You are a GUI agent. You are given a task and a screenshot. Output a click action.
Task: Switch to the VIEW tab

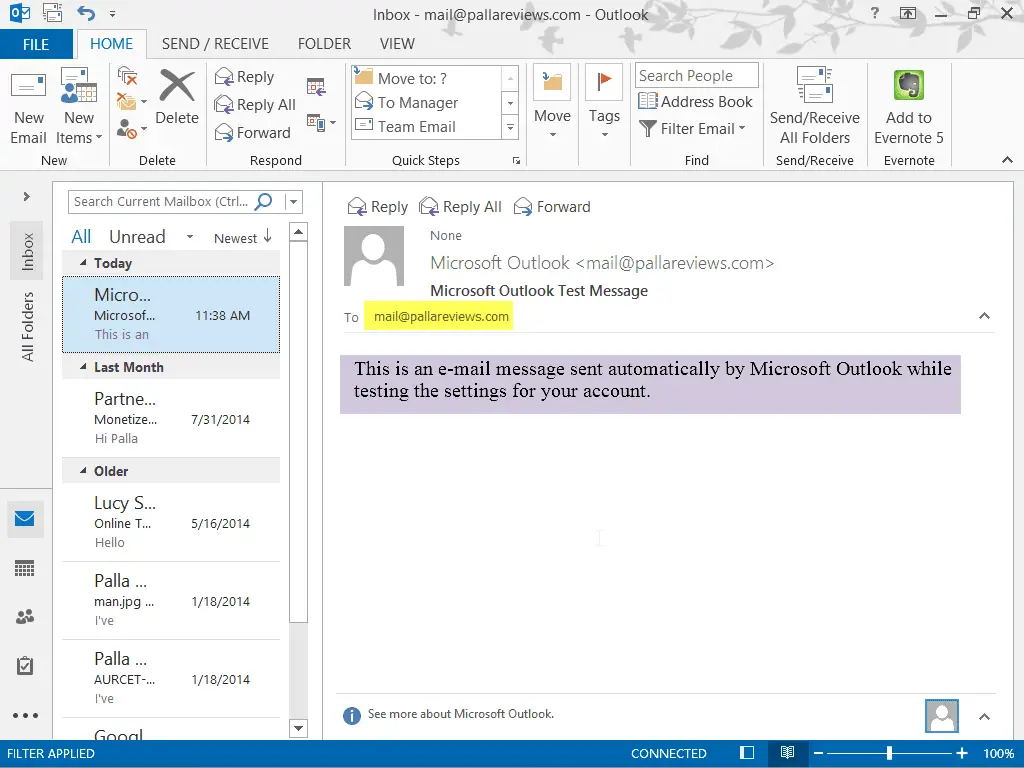(397, 44)
